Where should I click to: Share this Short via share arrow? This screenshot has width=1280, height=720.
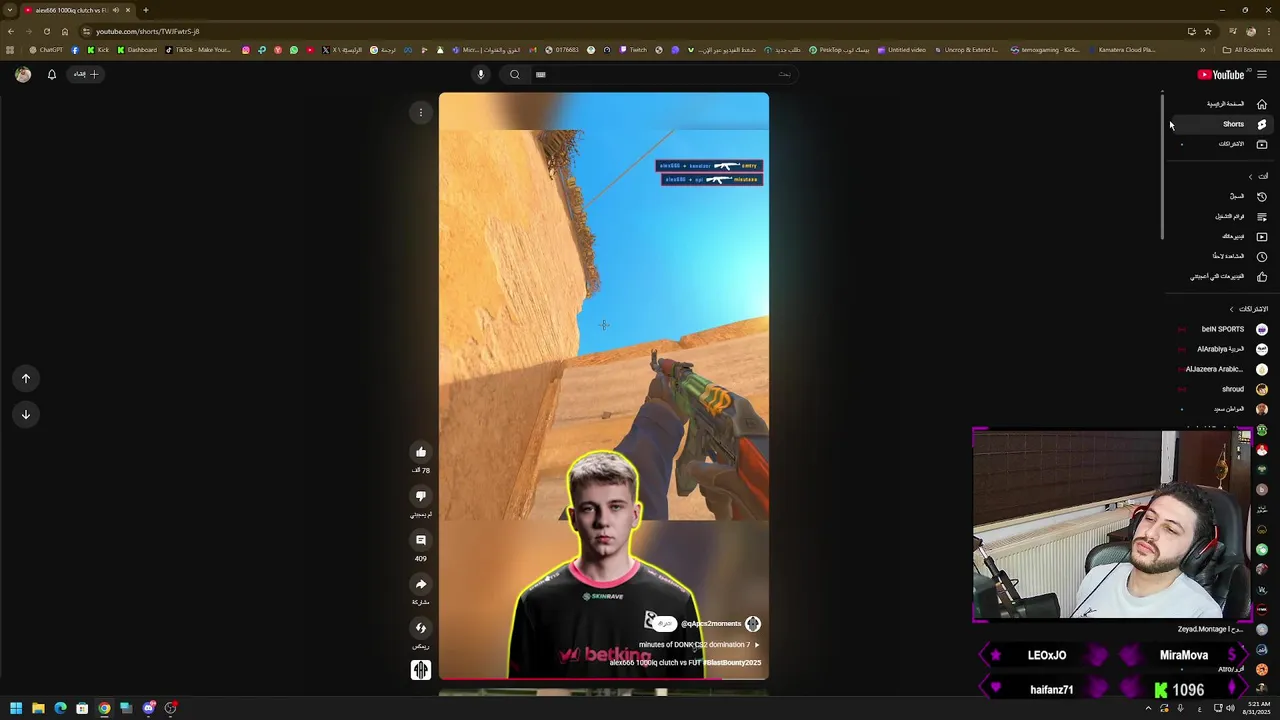[421, 584]
